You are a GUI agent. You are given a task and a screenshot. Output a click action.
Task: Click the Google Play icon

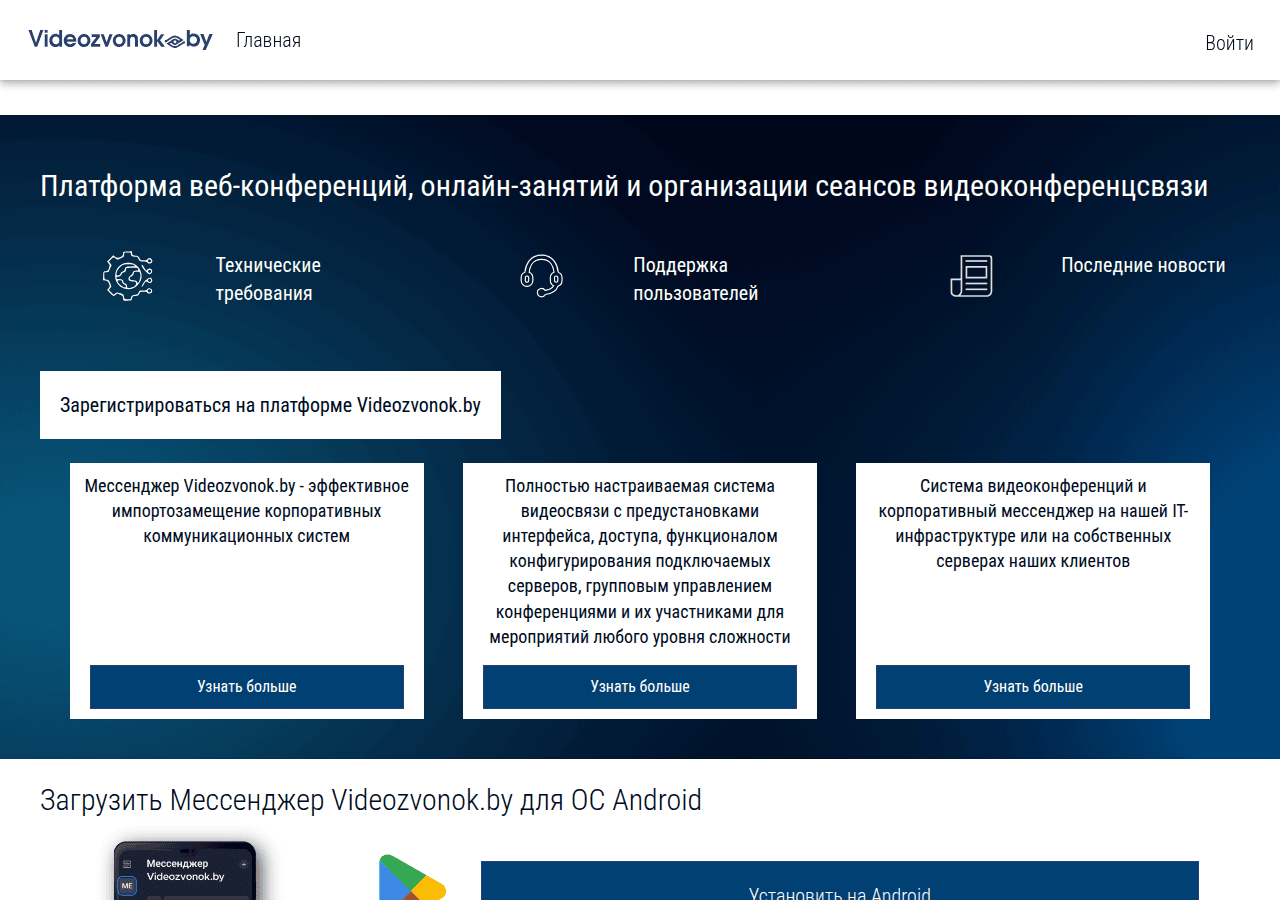(412, 878)
